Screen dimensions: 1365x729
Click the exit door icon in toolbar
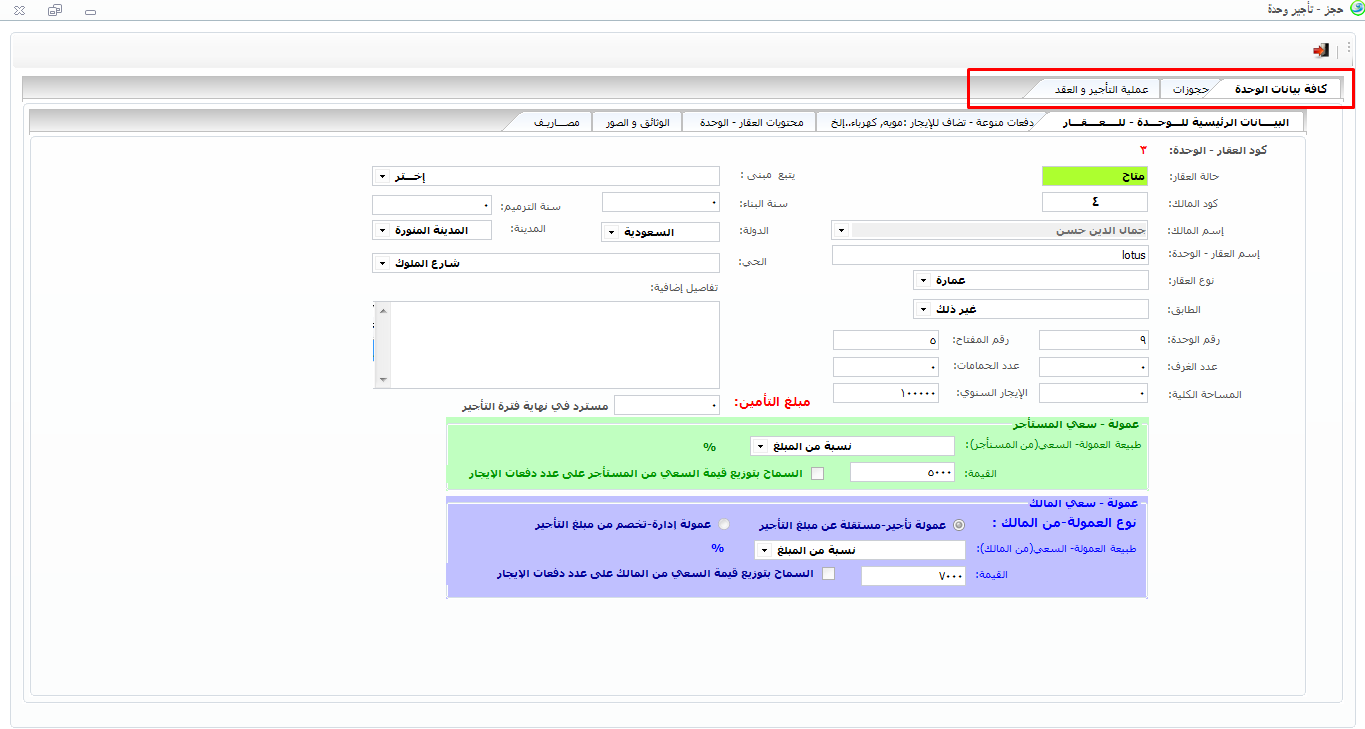click(1321, 50)
